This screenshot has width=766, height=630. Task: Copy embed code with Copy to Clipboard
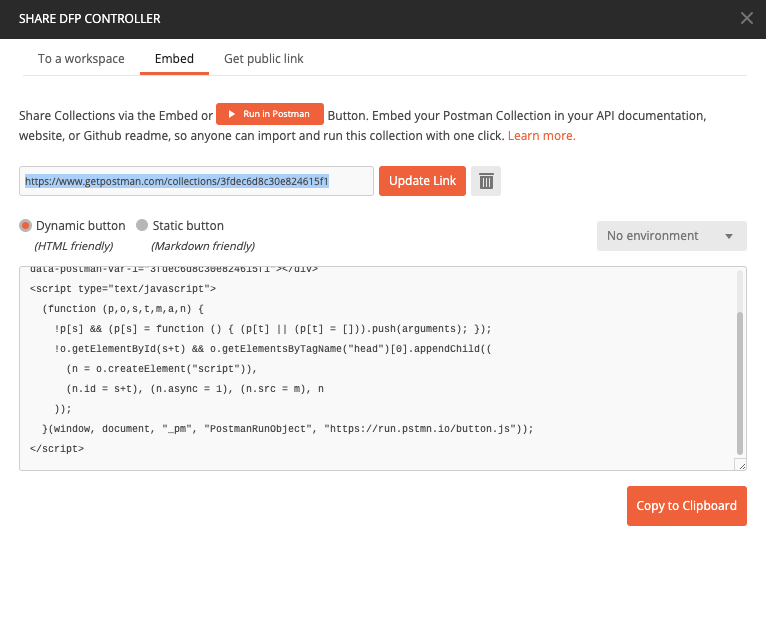pos(686,506)
